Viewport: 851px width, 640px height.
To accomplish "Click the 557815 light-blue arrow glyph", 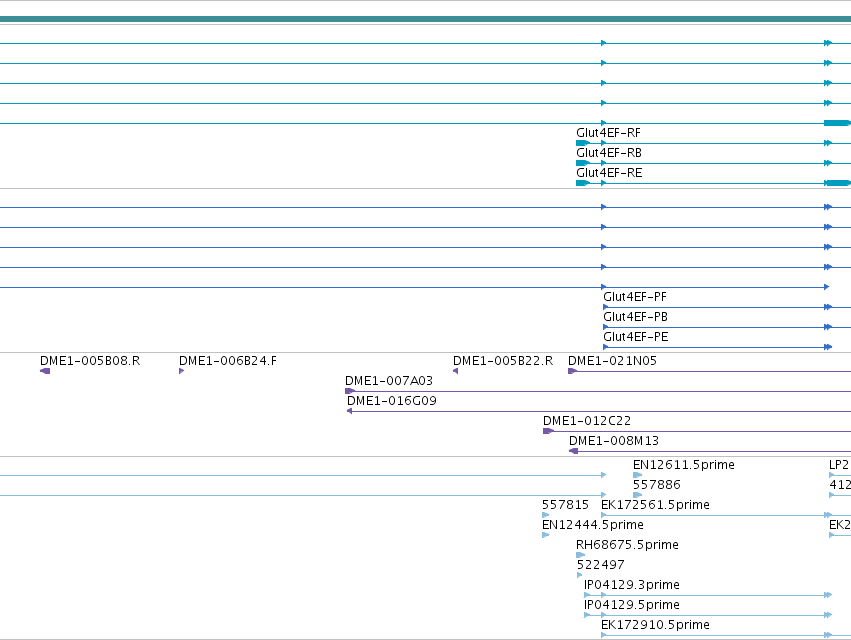I will click(x=545, y=516).
